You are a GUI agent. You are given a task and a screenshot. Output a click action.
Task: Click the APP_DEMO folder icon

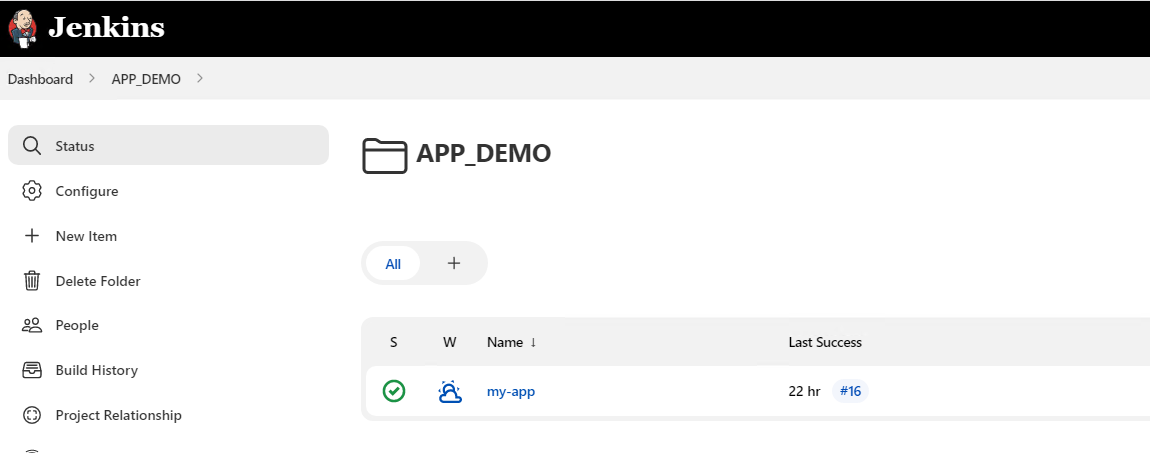(x=384, y=155)
